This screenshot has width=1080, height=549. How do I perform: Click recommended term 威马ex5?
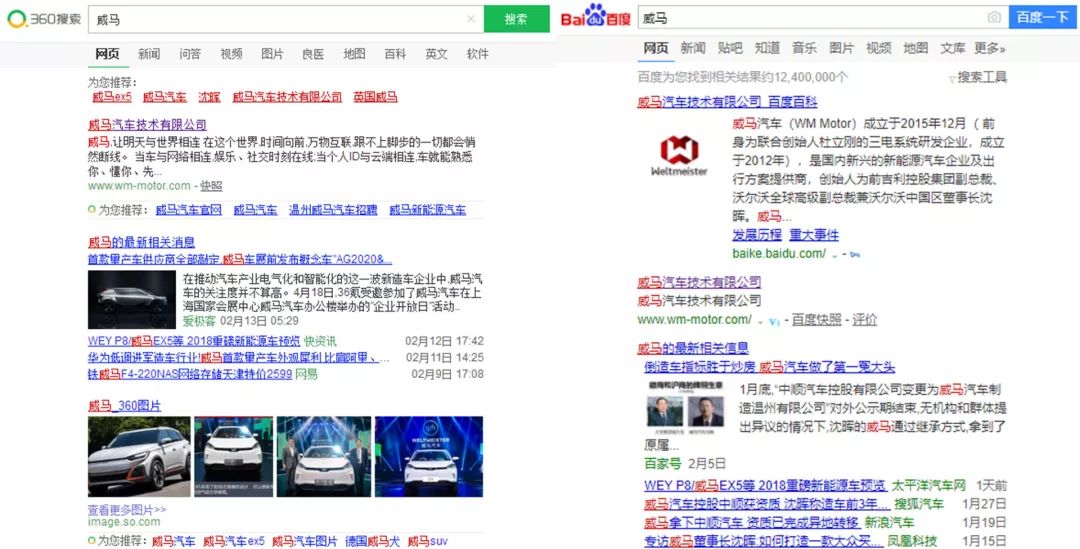coord(112,97)
